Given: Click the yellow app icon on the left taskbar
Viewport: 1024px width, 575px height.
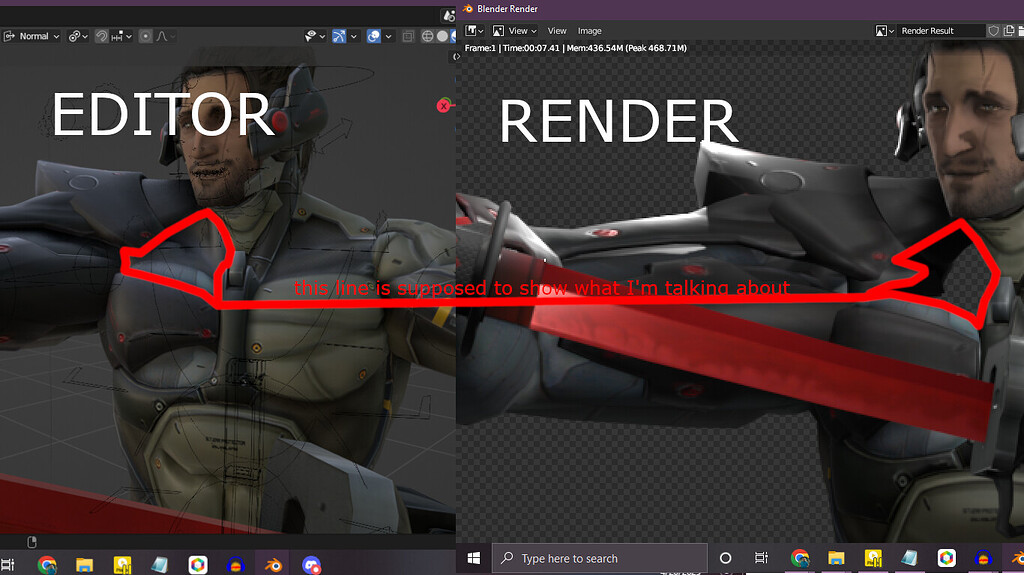Looking at the screenshot, I should (122, 565).
